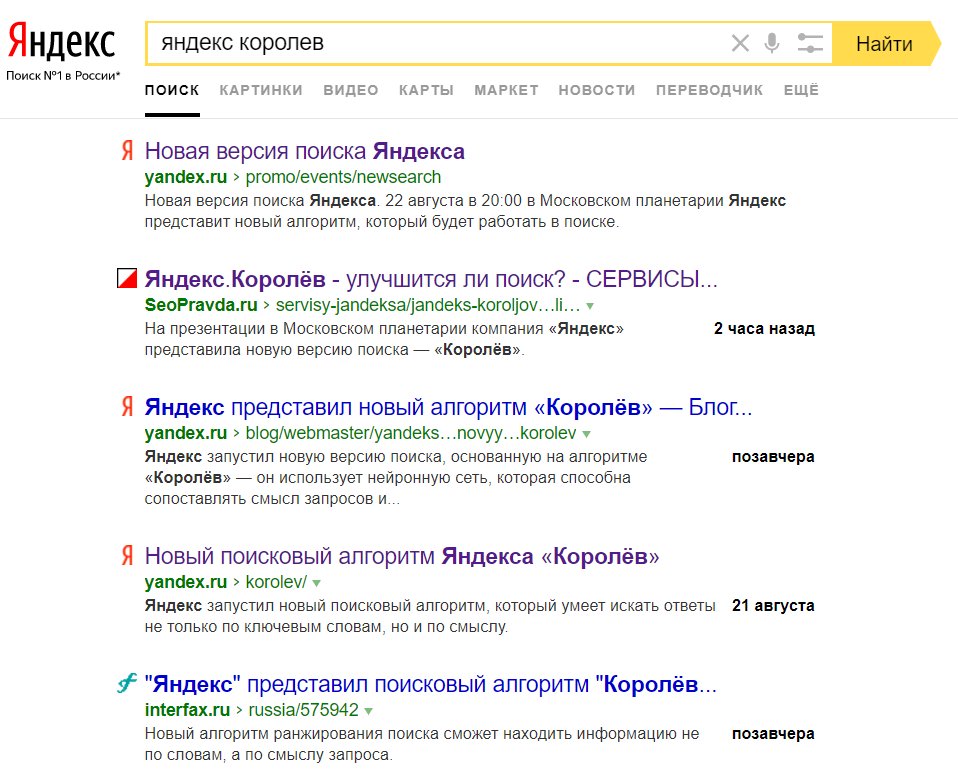Expand dropdown arrow after korolev/ URL
Viewport: 958px width, 778px height.
316,583
